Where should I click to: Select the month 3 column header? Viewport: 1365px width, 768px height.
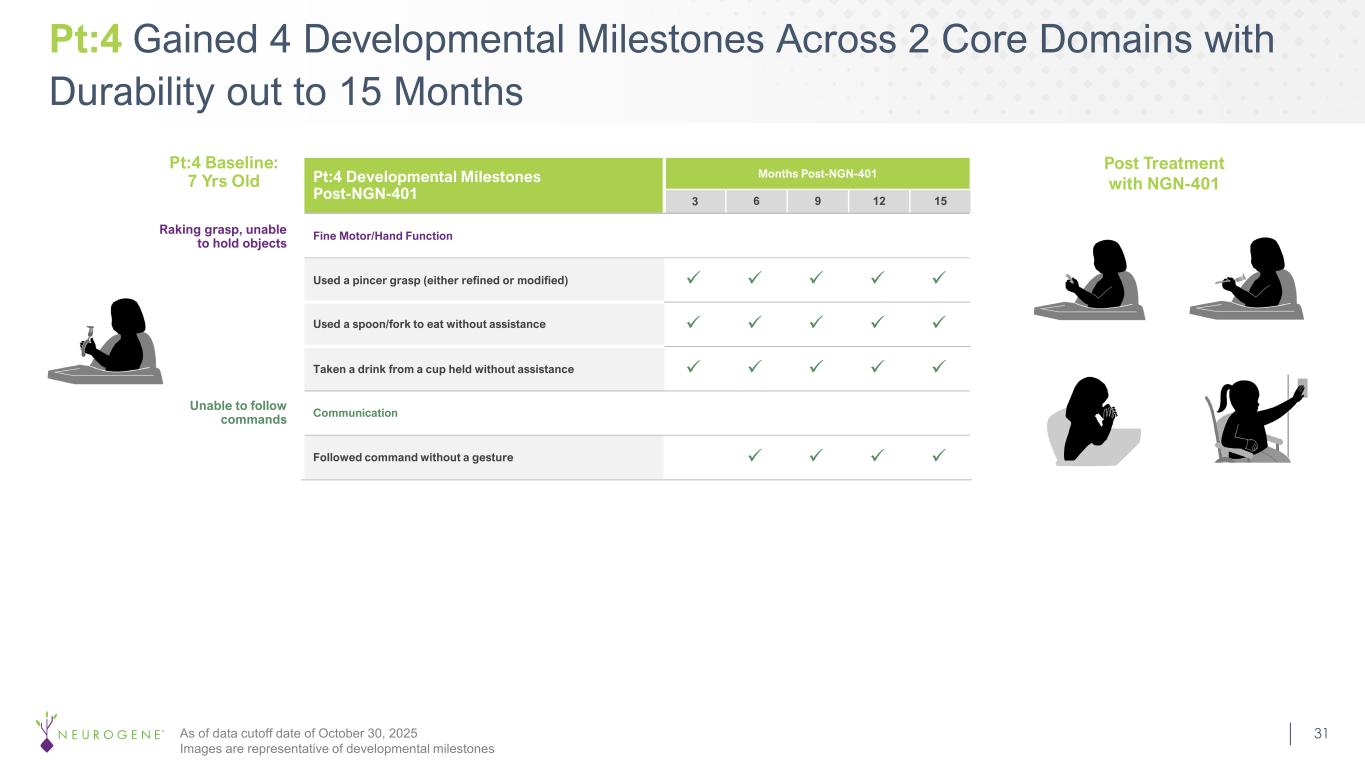pos(694,201)
